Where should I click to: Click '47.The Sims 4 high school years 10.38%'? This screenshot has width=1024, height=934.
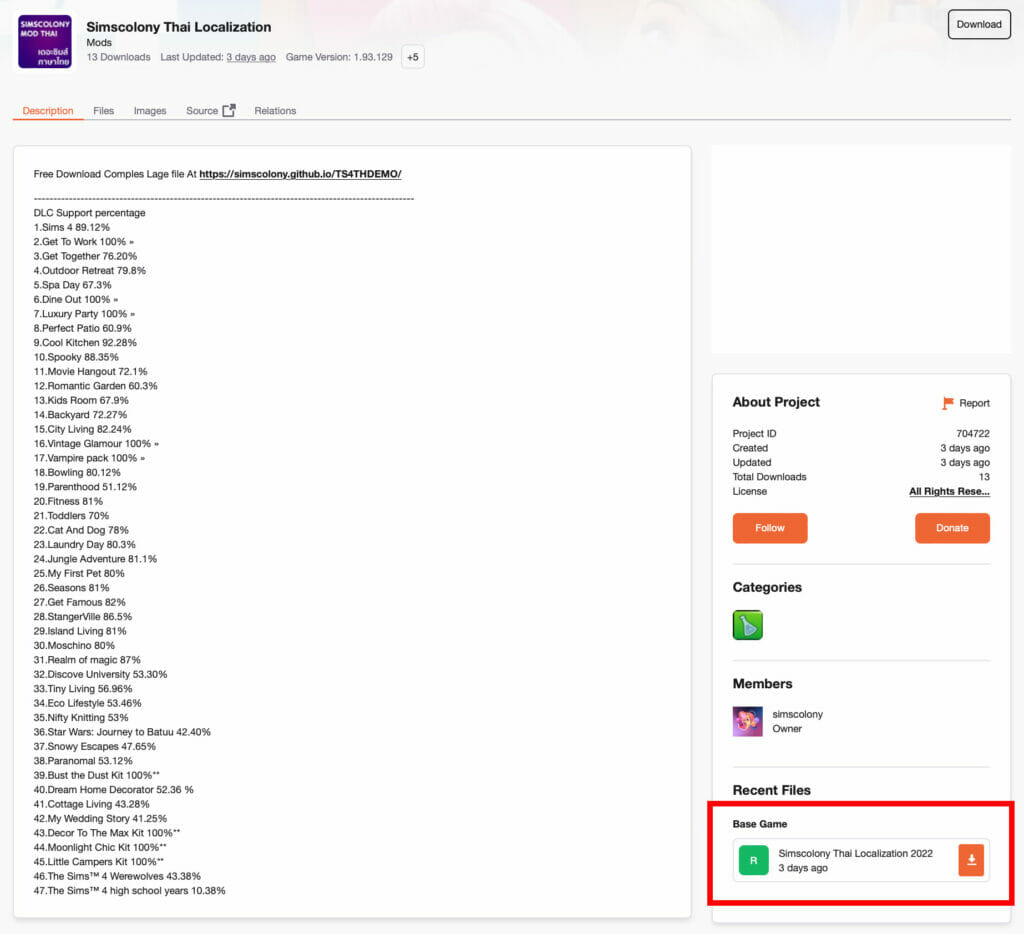pos(129,890)
